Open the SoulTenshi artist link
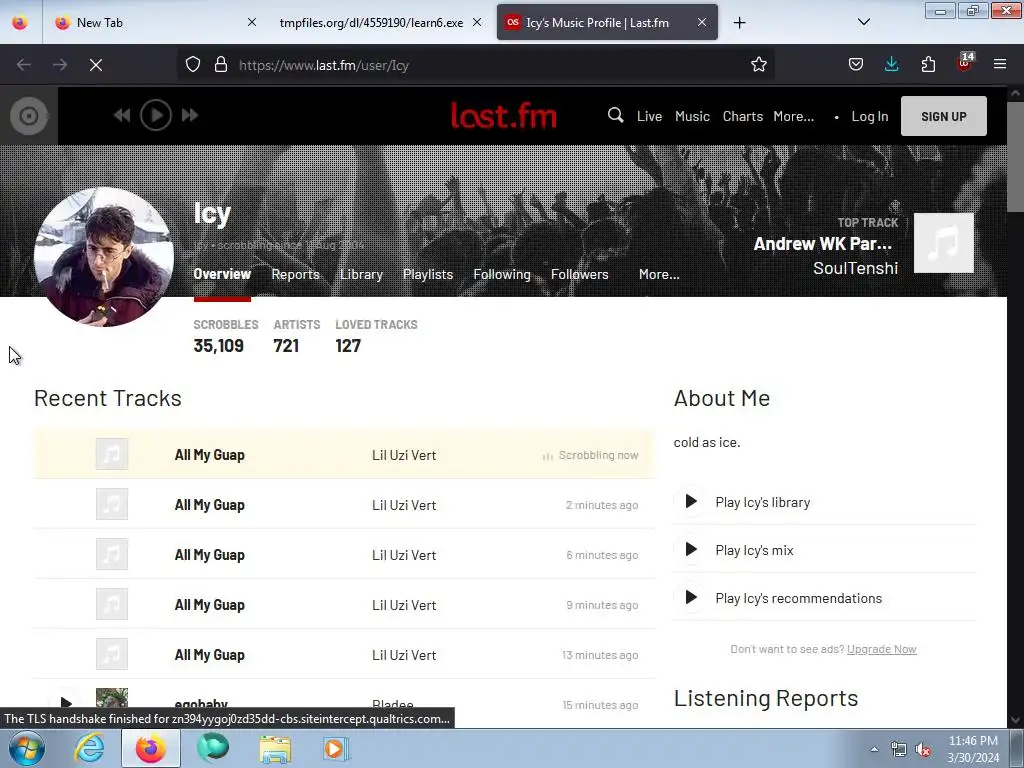1024x768 pixels. tap(855, 268)
